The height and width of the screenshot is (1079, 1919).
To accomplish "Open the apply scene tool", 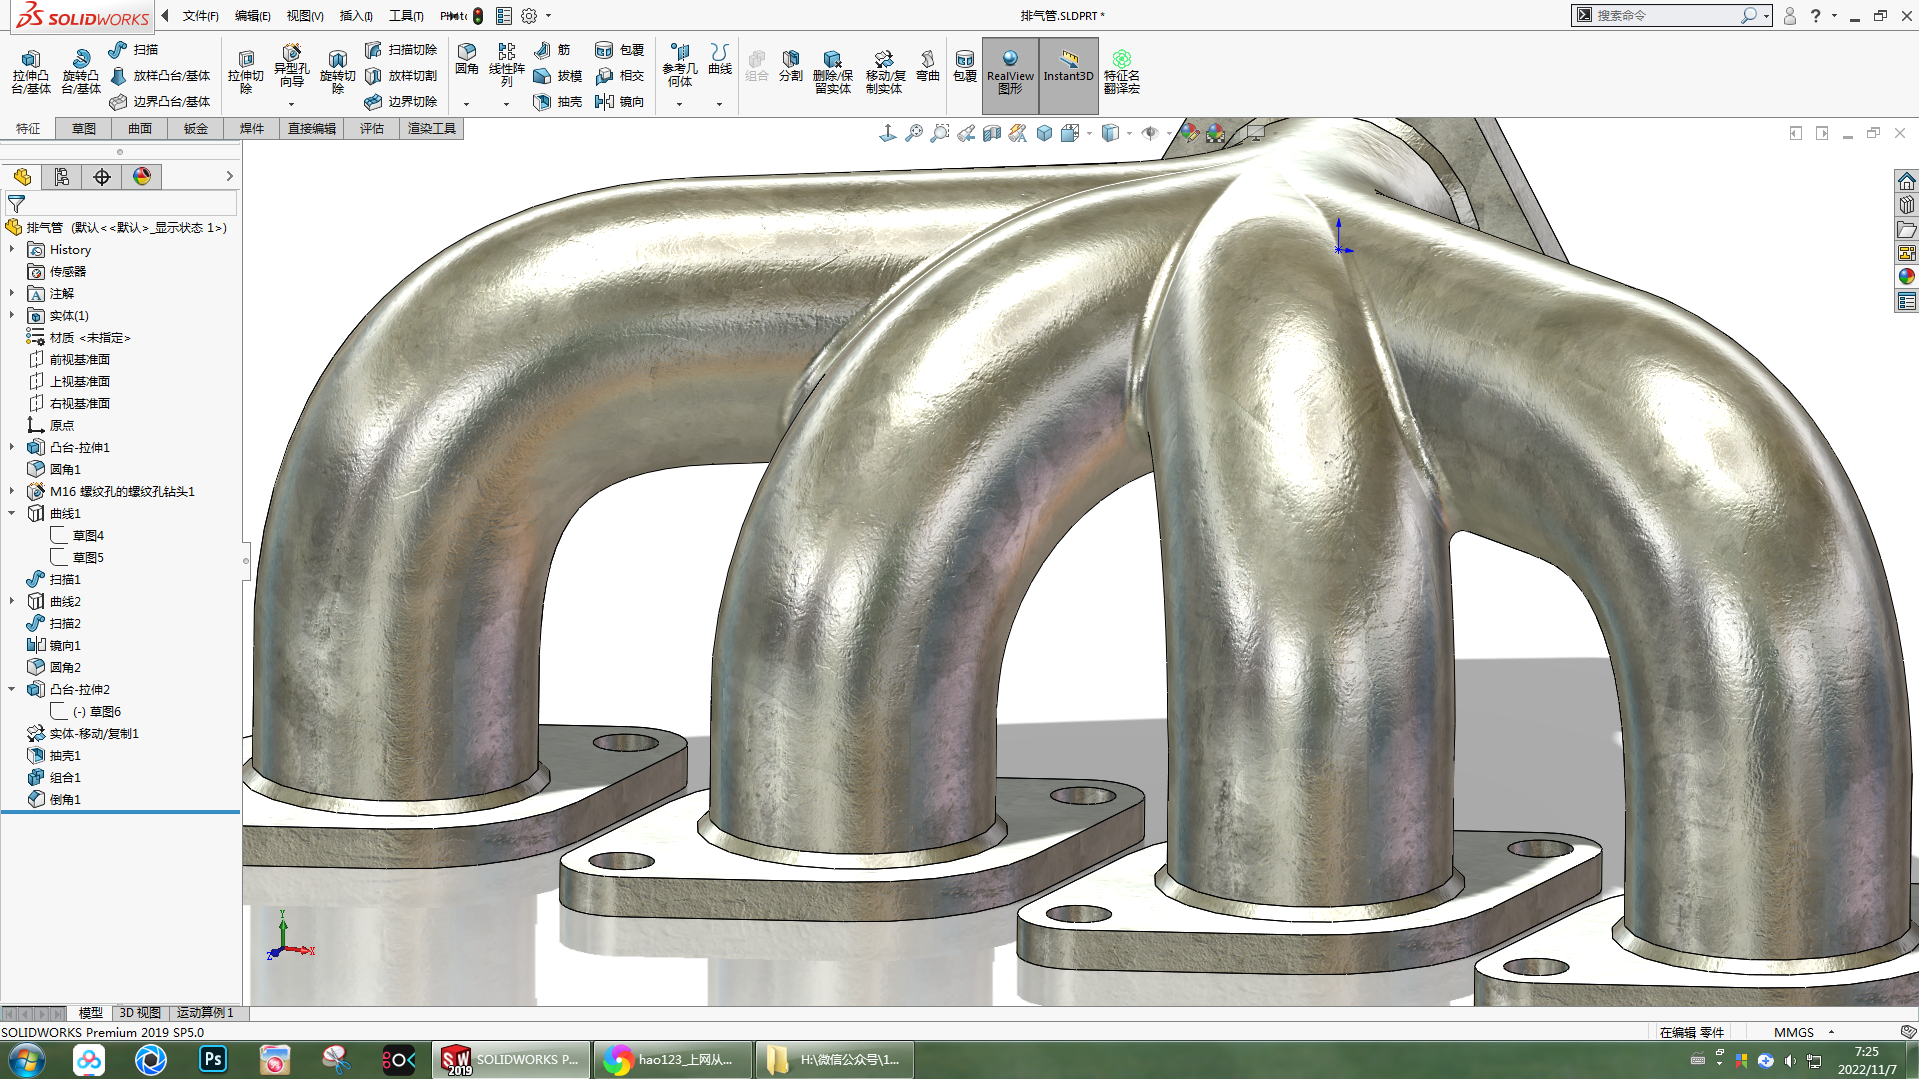I will 1215,133.
